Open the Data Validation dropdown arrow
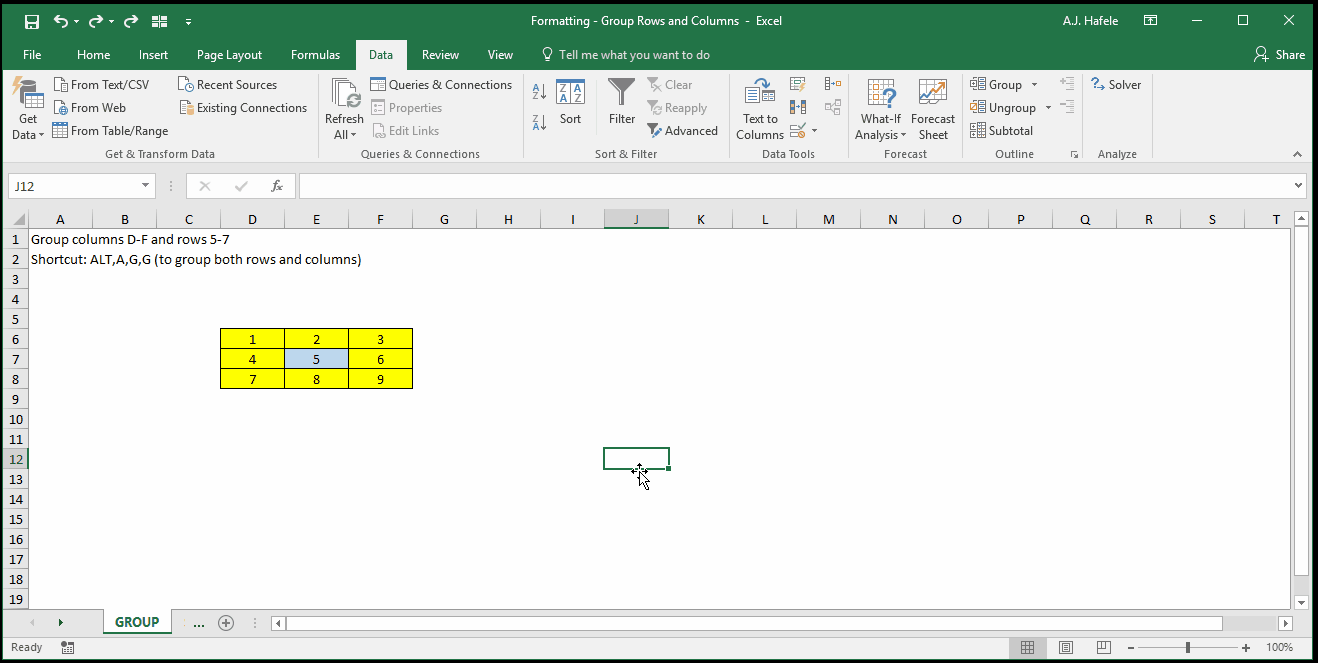This screenshot has width=1318, height=663. (814, 131)
